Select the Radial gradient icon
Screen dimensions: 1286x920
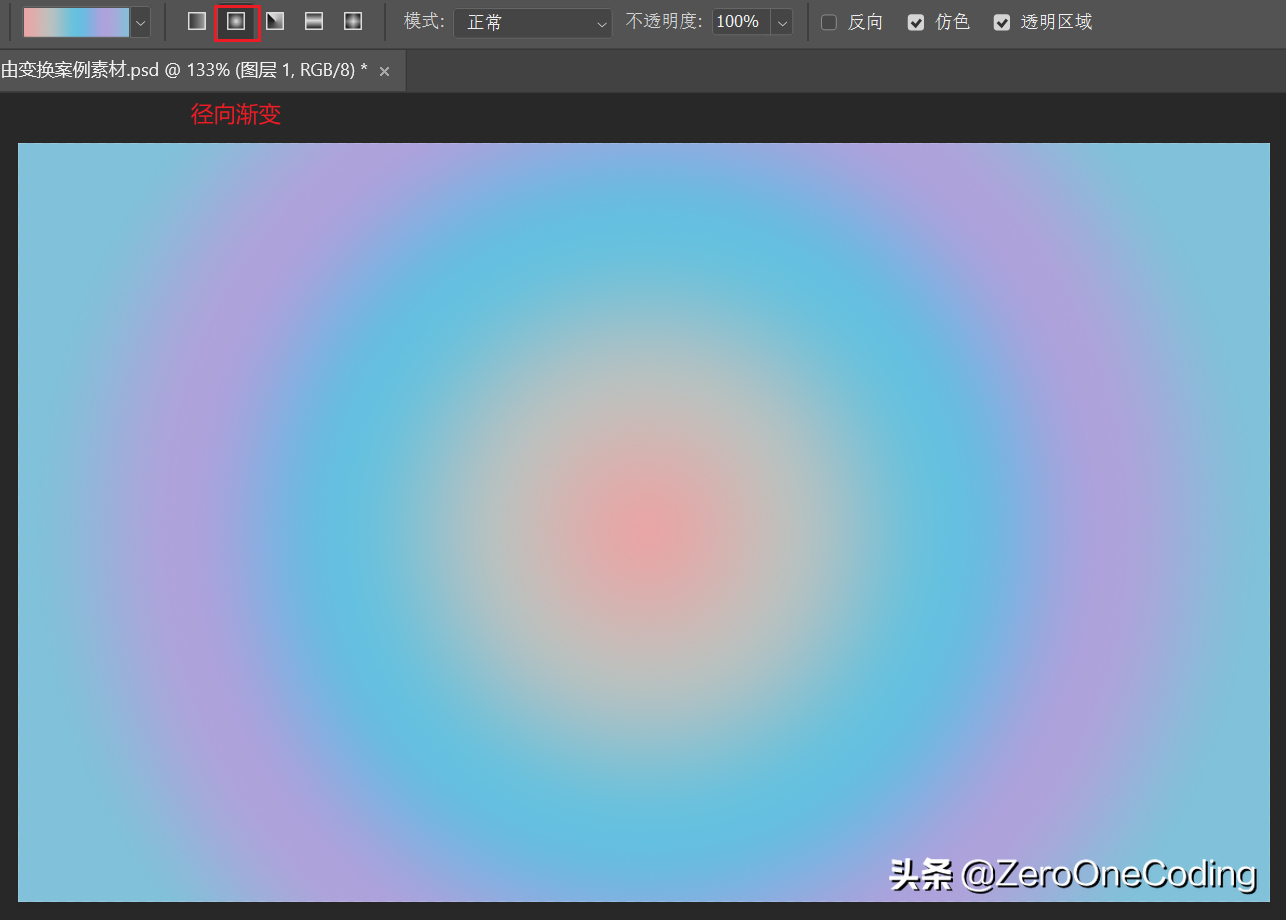pos(236,21)
